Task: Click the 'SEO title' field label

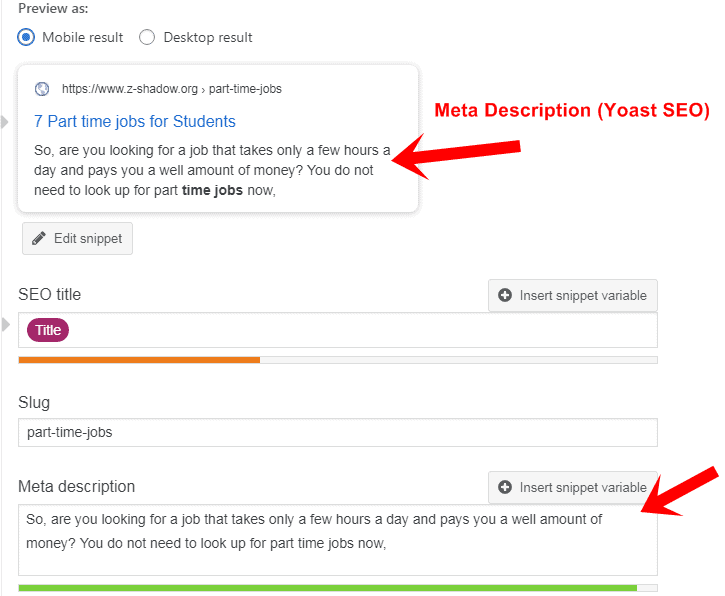Action: tap(50, 295)
